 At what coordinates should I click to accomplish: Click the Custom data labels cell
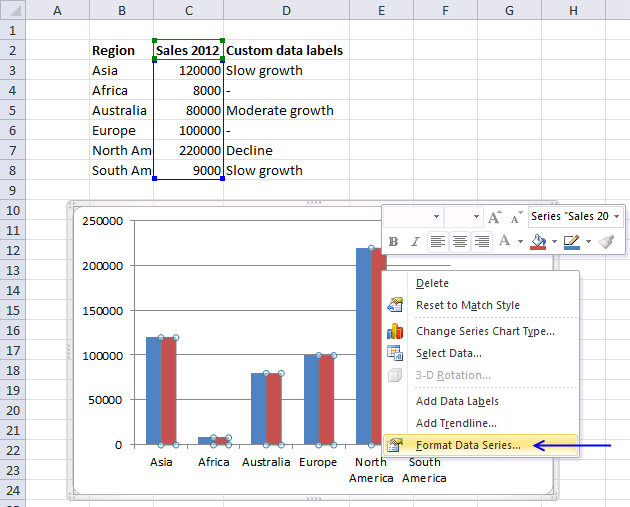click(286, 50)
